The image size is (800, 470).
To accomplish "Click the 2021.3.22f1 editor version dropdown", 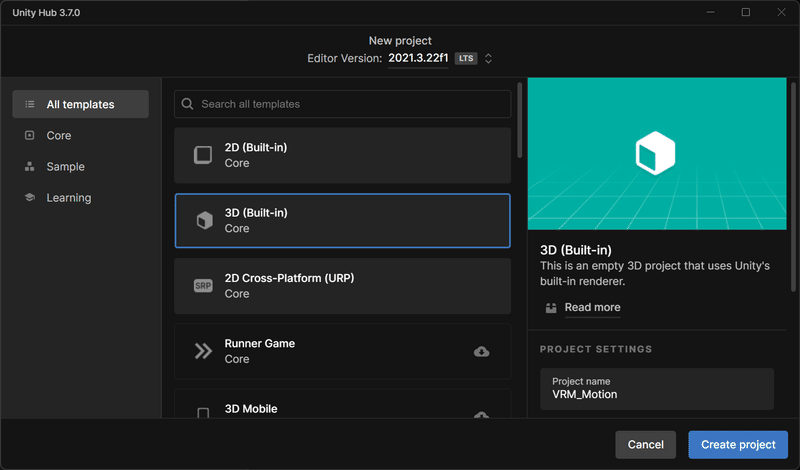I will tap(418, 58).
